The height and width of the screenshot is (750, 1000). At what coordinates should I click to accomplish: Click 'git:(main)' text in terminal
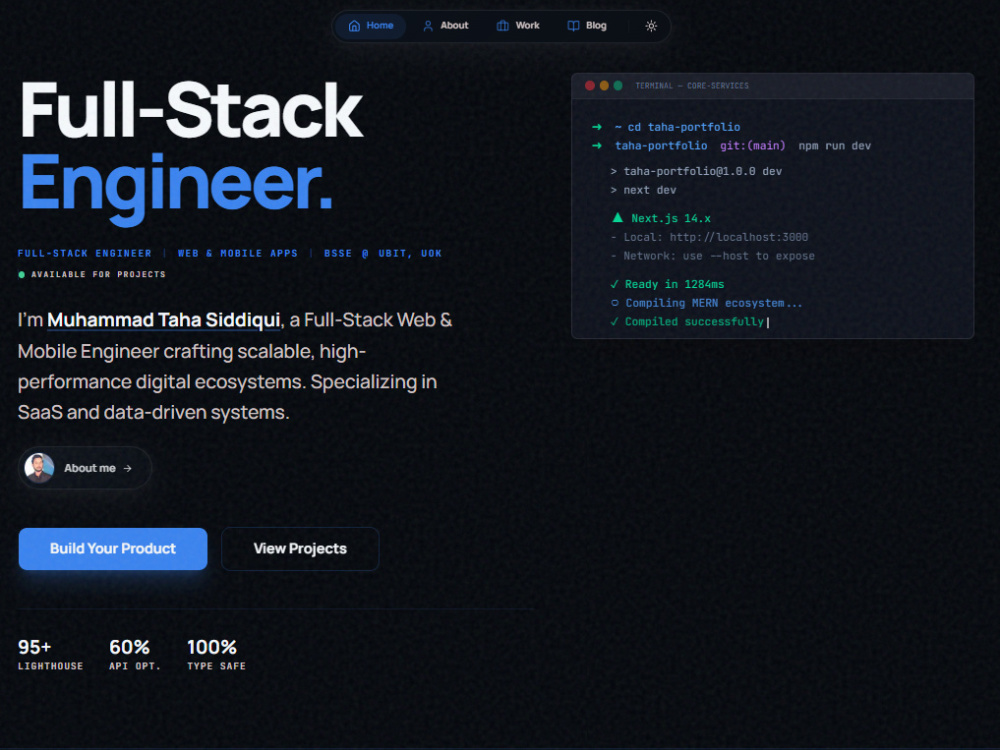(x=753, y=146)
